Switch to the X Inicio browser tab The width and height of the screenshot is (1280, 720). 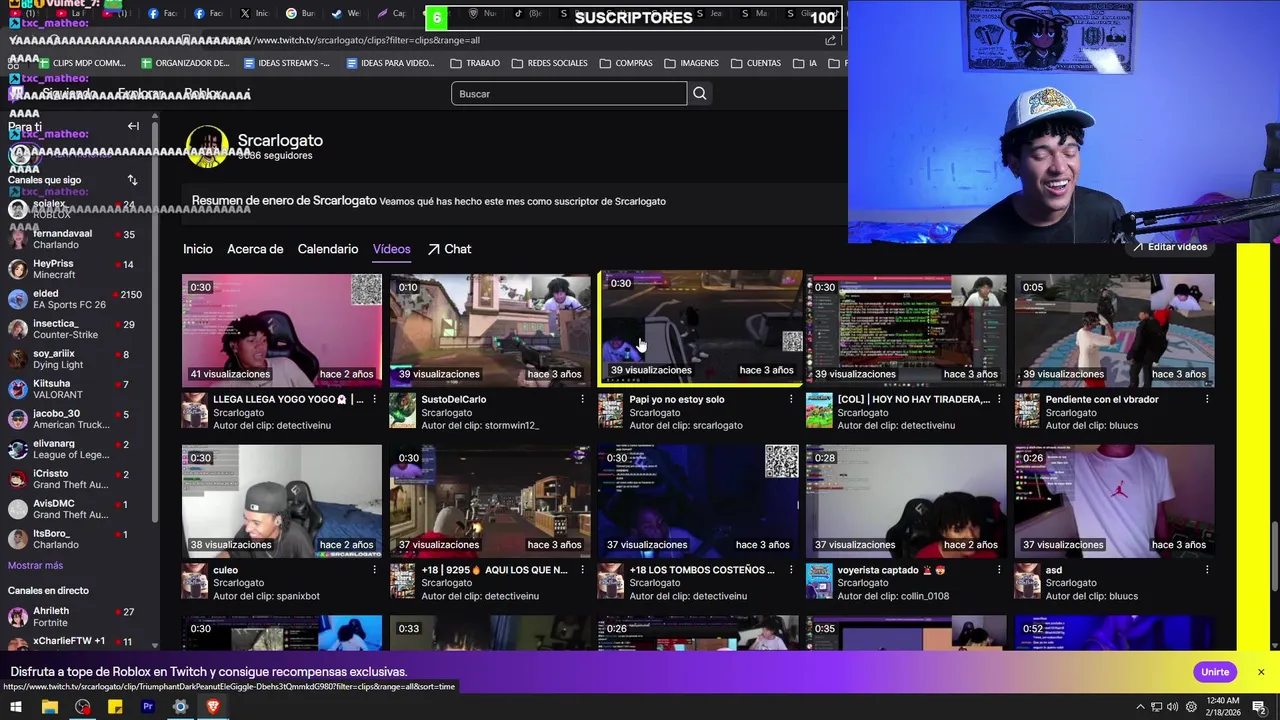pyautogui.click(x=254, y=14)
